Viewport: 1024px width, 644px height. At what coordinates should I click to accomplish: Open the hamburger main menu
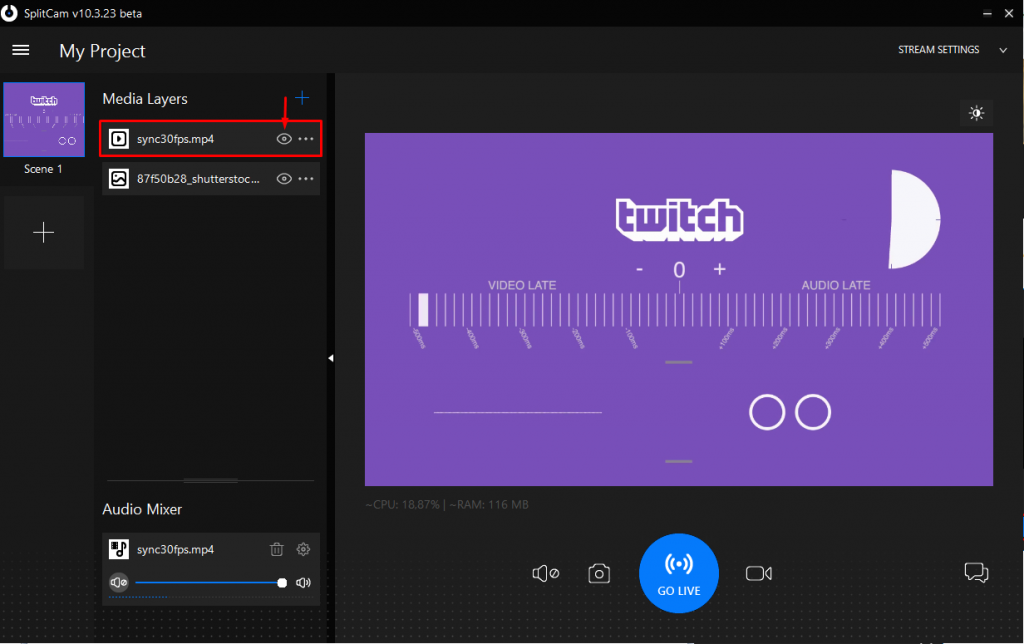[x=21, y=50]
